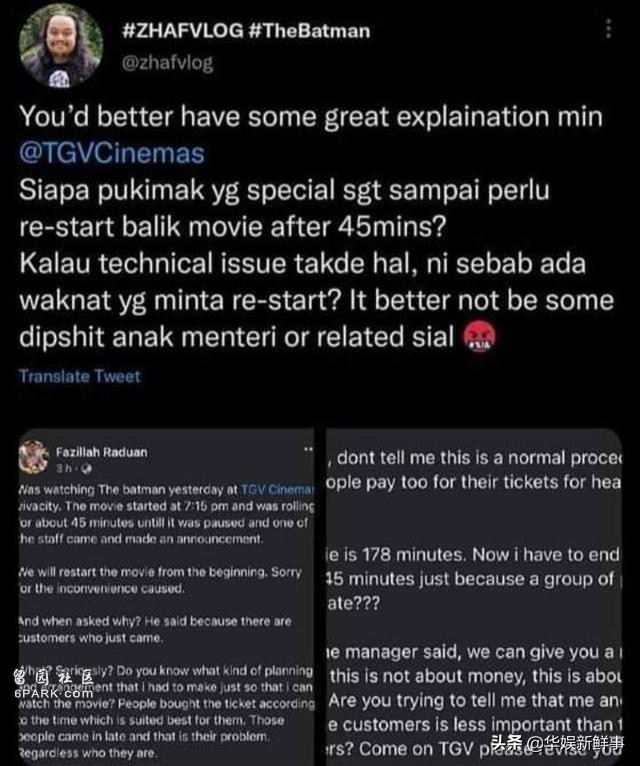Click the angry red face emoji
Screen dimensions: 640x766
(x=479, y=337)
